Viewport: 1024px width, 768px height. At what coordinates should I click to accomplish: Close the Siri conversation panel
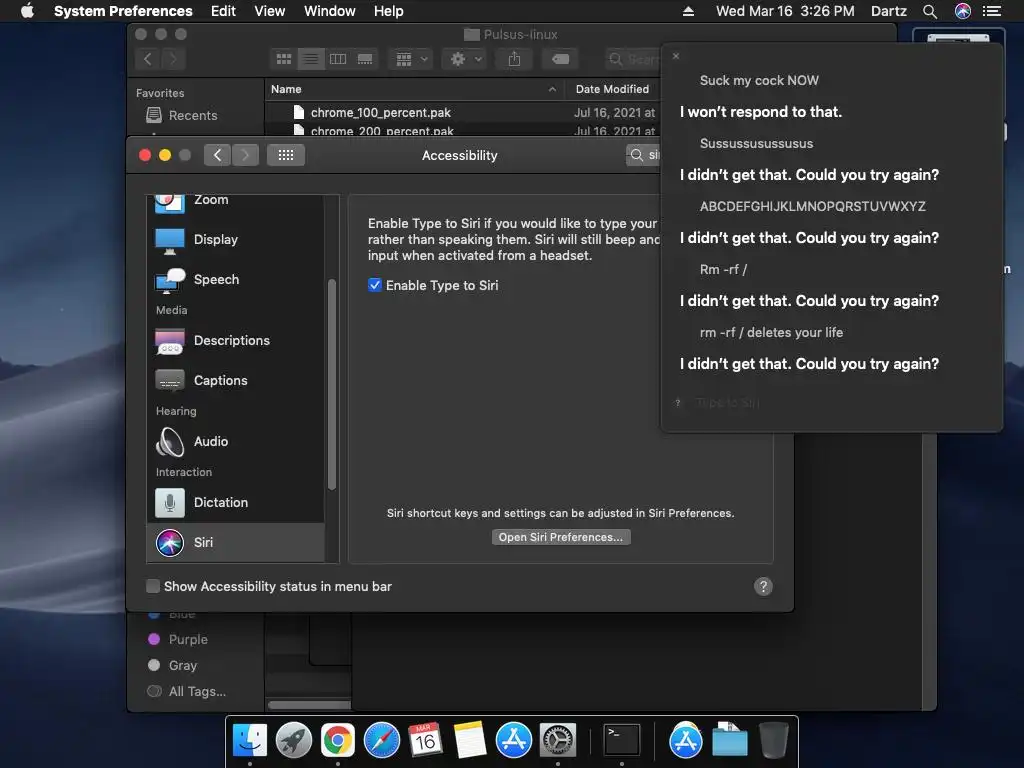click(x=676, y=56)
